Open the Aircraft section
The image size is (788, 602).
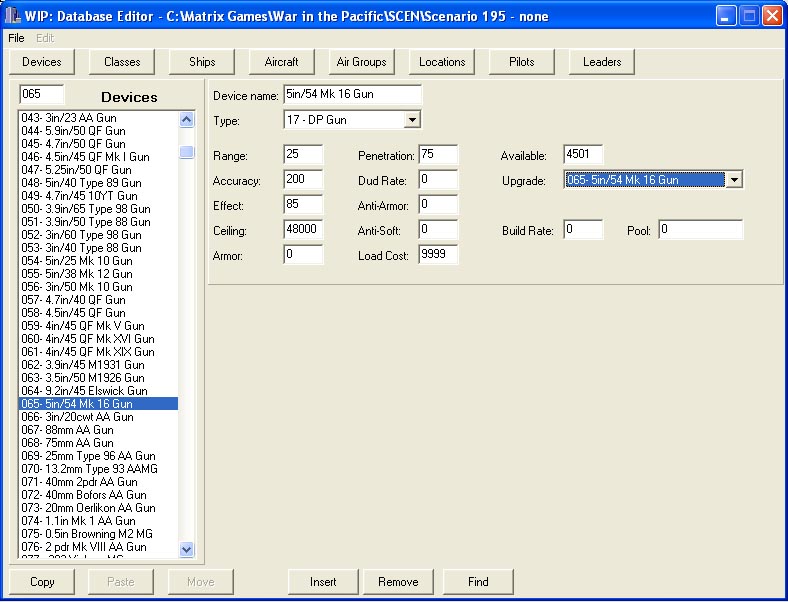[281, 62]
